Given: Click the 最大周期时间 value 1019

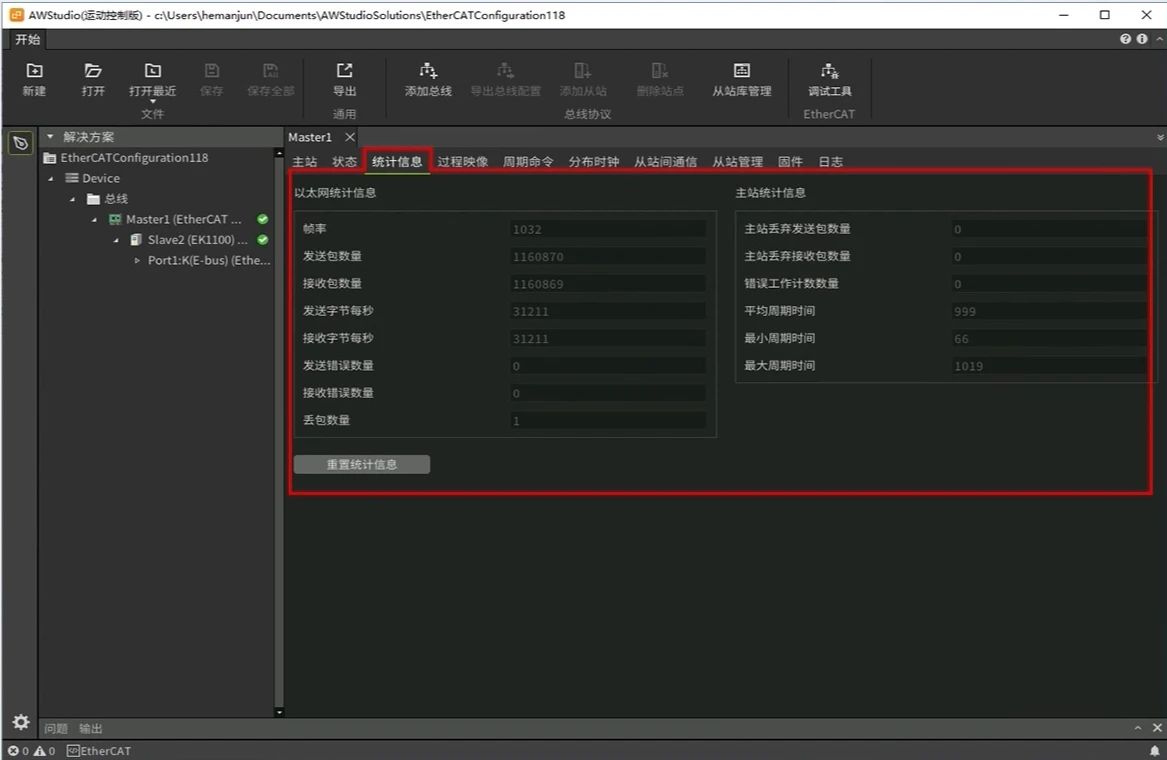Looking at the screenshot, I should [x=1049, y=365].
